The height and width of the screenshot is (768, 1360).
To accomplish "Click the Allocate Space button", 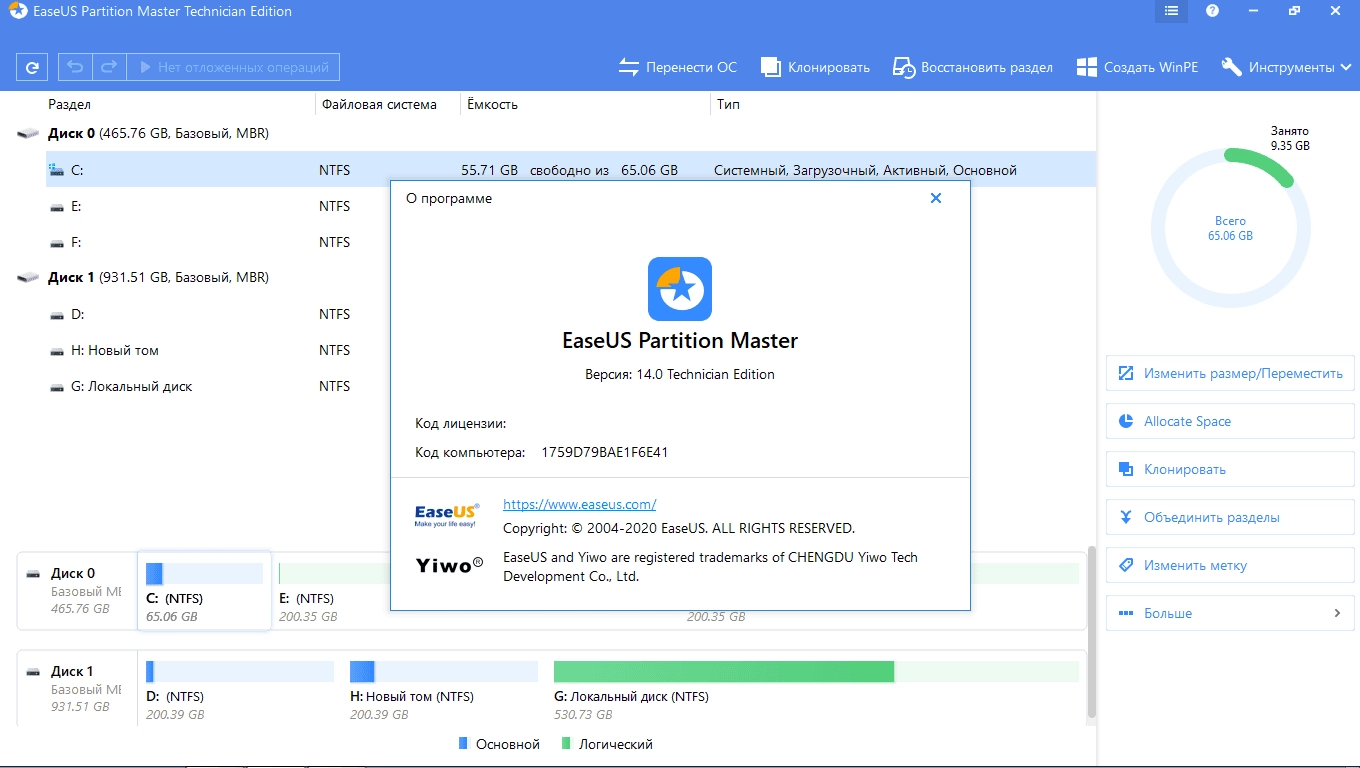I will [1230, 421].
